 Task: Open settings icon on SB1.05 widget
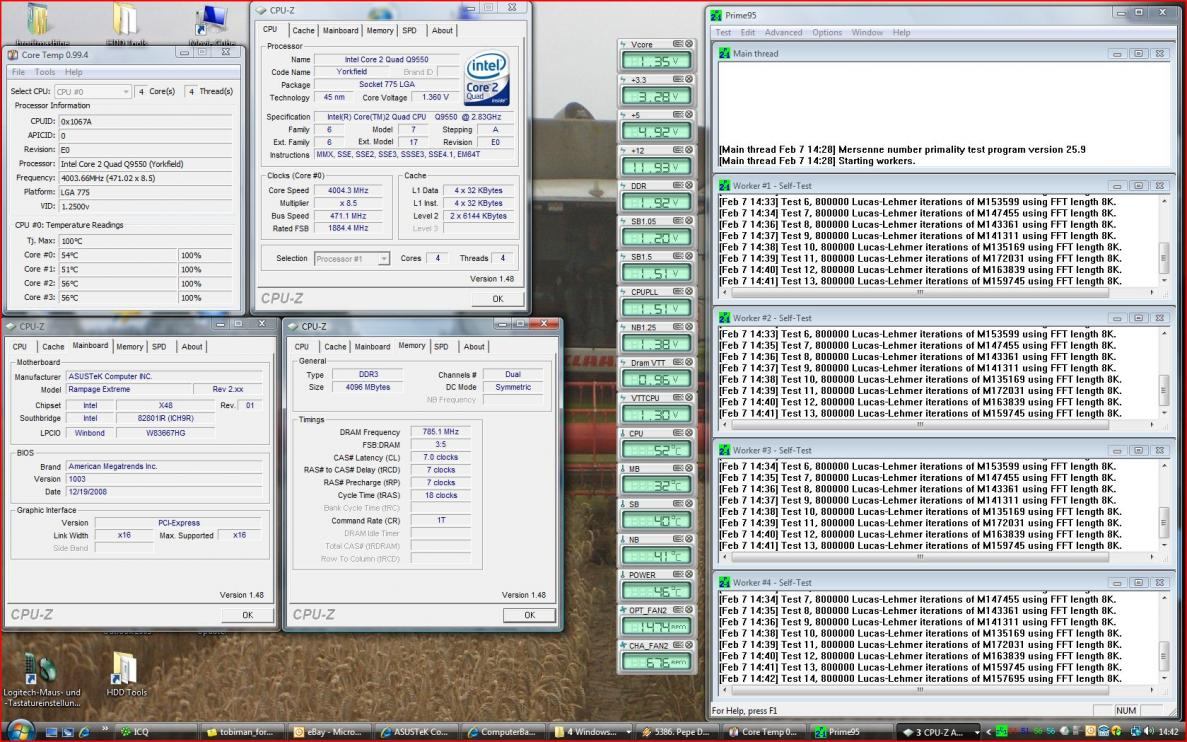(678, 220)
